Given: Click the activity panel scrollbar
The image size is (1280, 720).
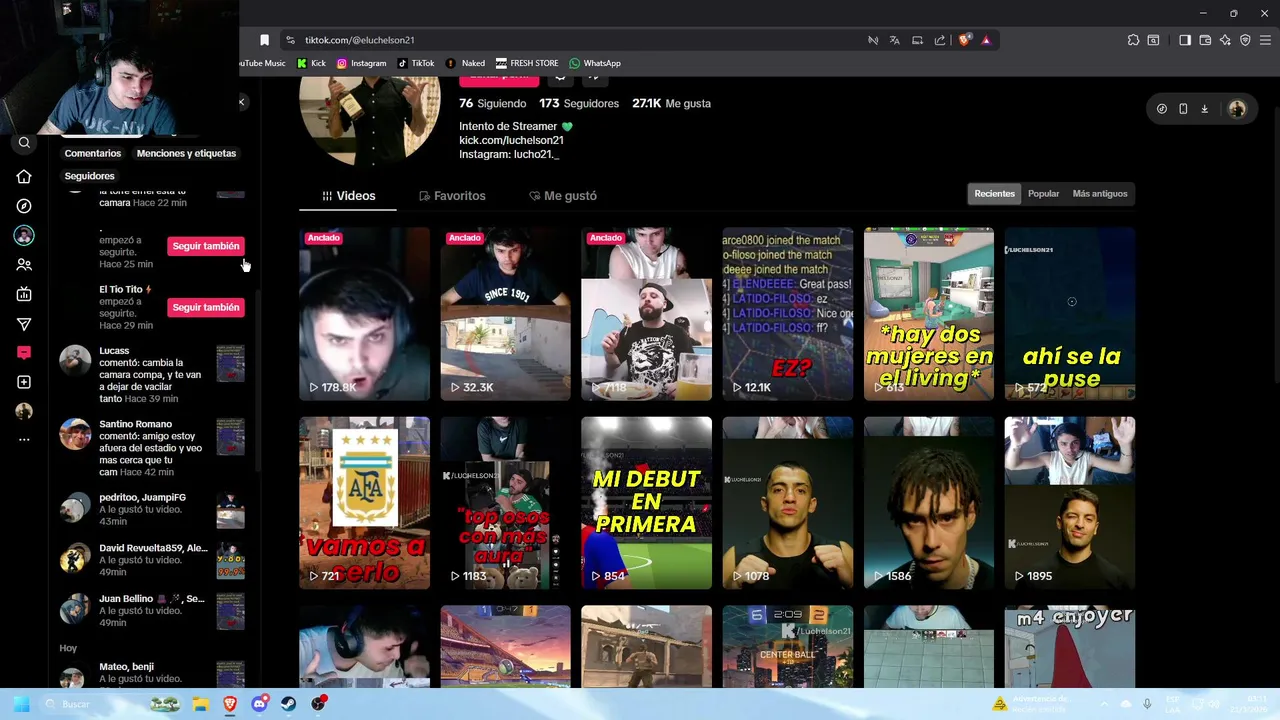Looking at the screenshot, I should (x=259, y=380).
